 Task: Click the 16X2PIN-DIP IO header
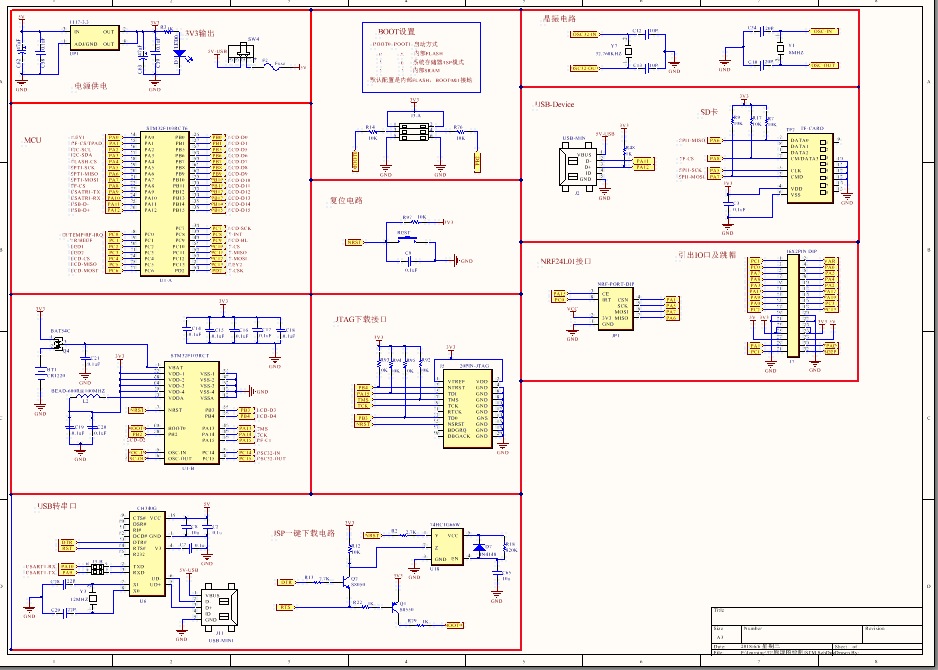[793, 303]
